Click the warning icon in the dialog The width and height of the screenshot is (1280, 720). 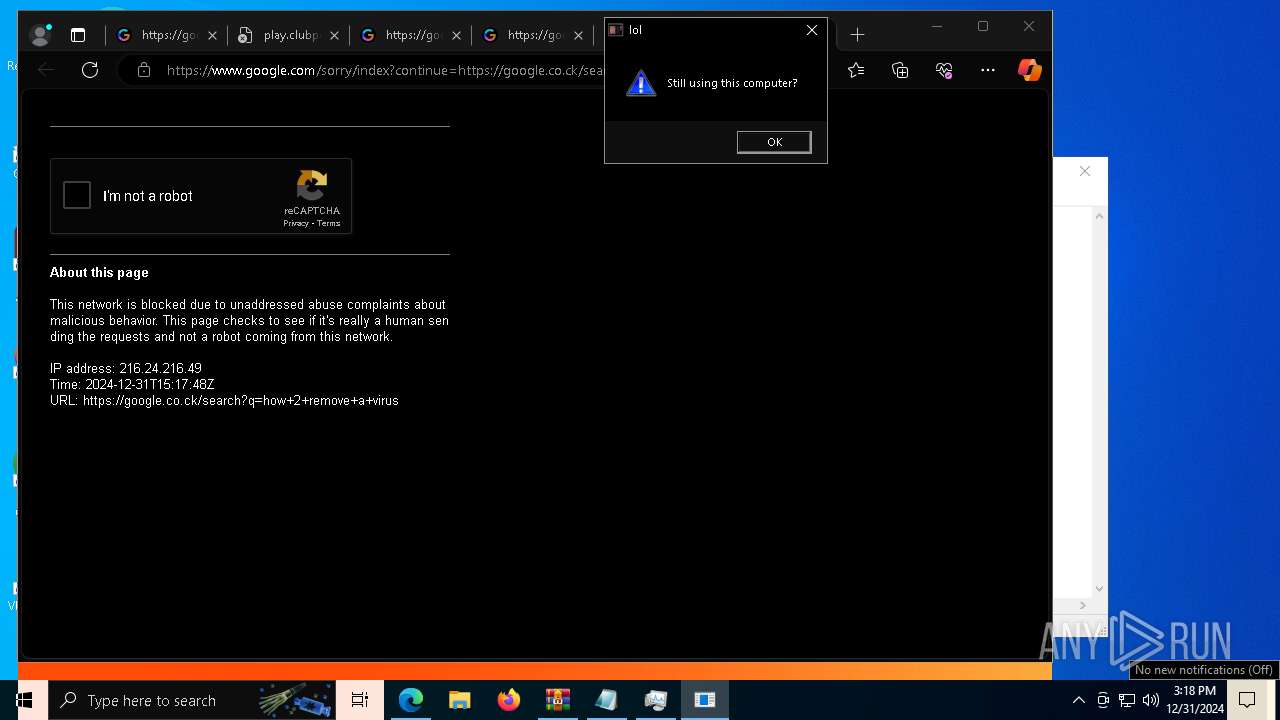641,83
